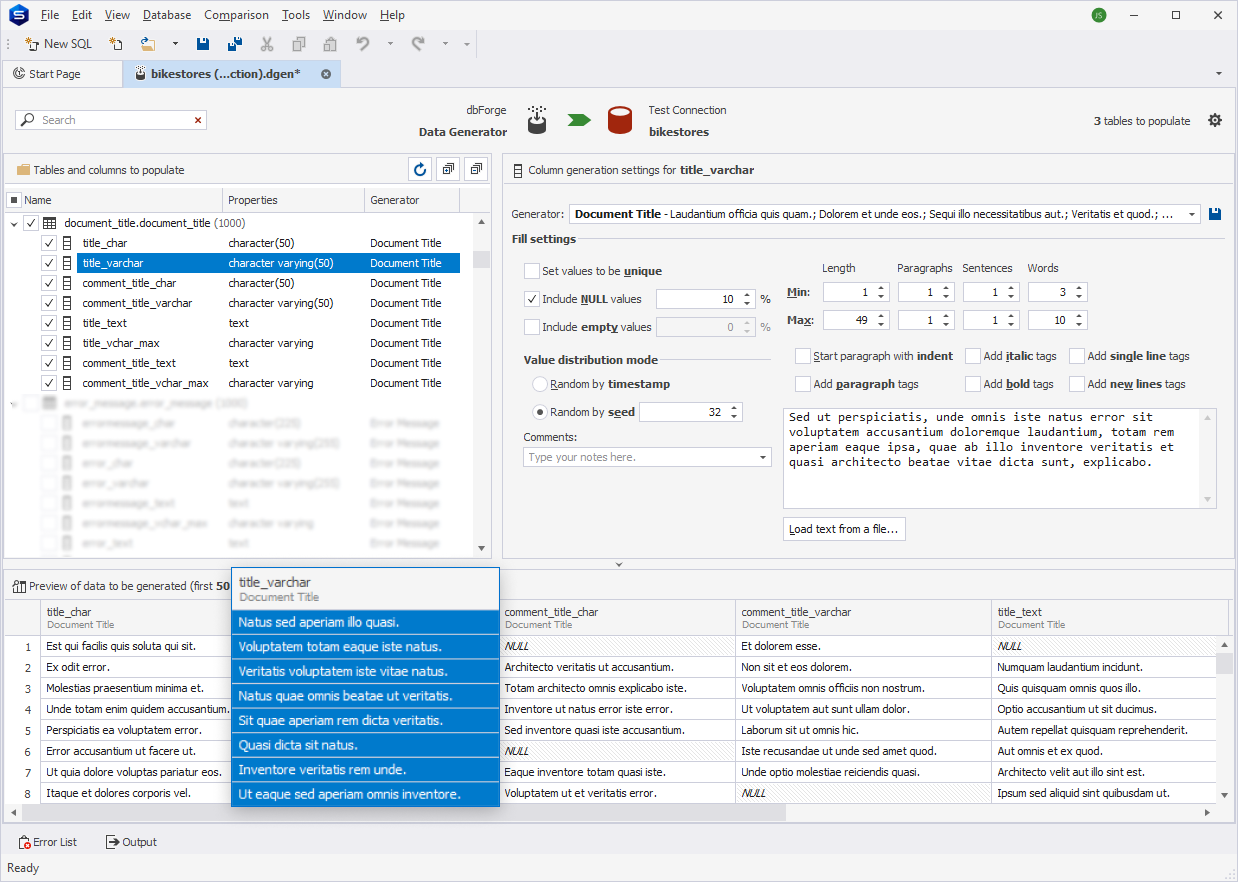Enable Start paragraph with indent

click(x=803, y=356)
